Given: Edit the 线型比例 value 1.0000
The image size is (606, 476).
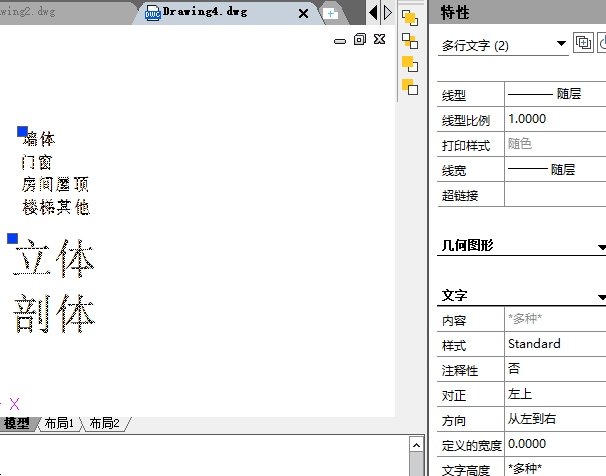Looking at the screenshot, I should click(555, 119).
